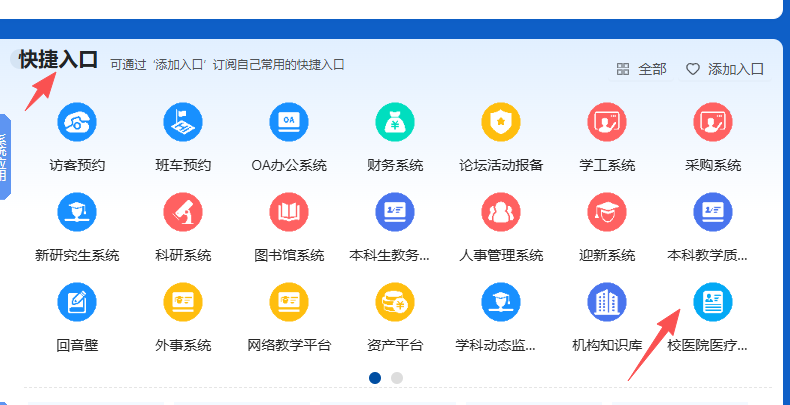Open the 访客预约 visitor reservation icon

[x=77, y=122]
